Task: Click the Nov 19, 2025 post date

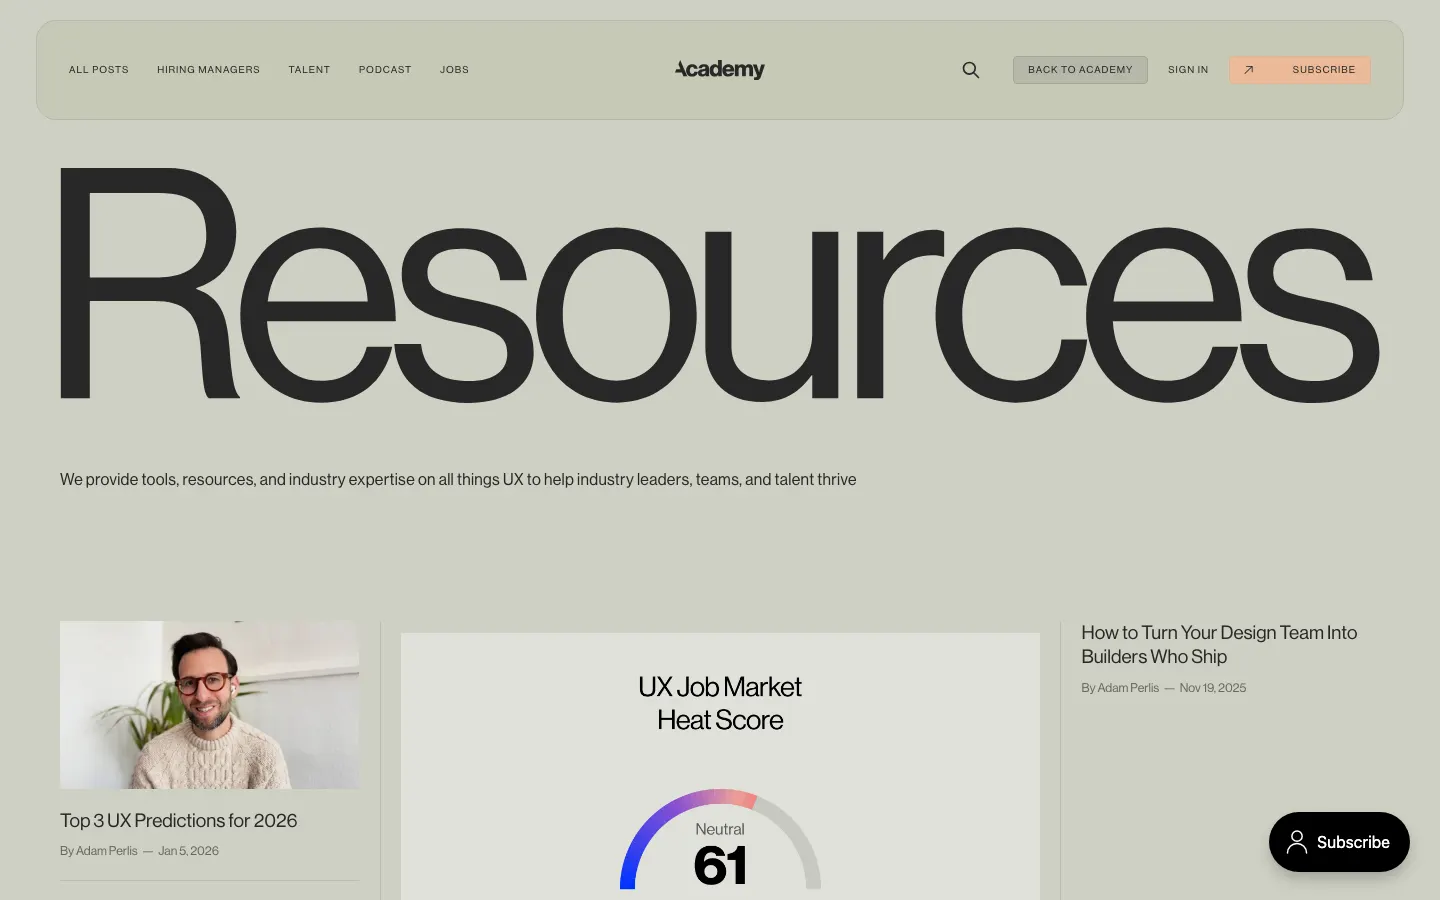Action: pyautogui.click(x=1212, y=688)
